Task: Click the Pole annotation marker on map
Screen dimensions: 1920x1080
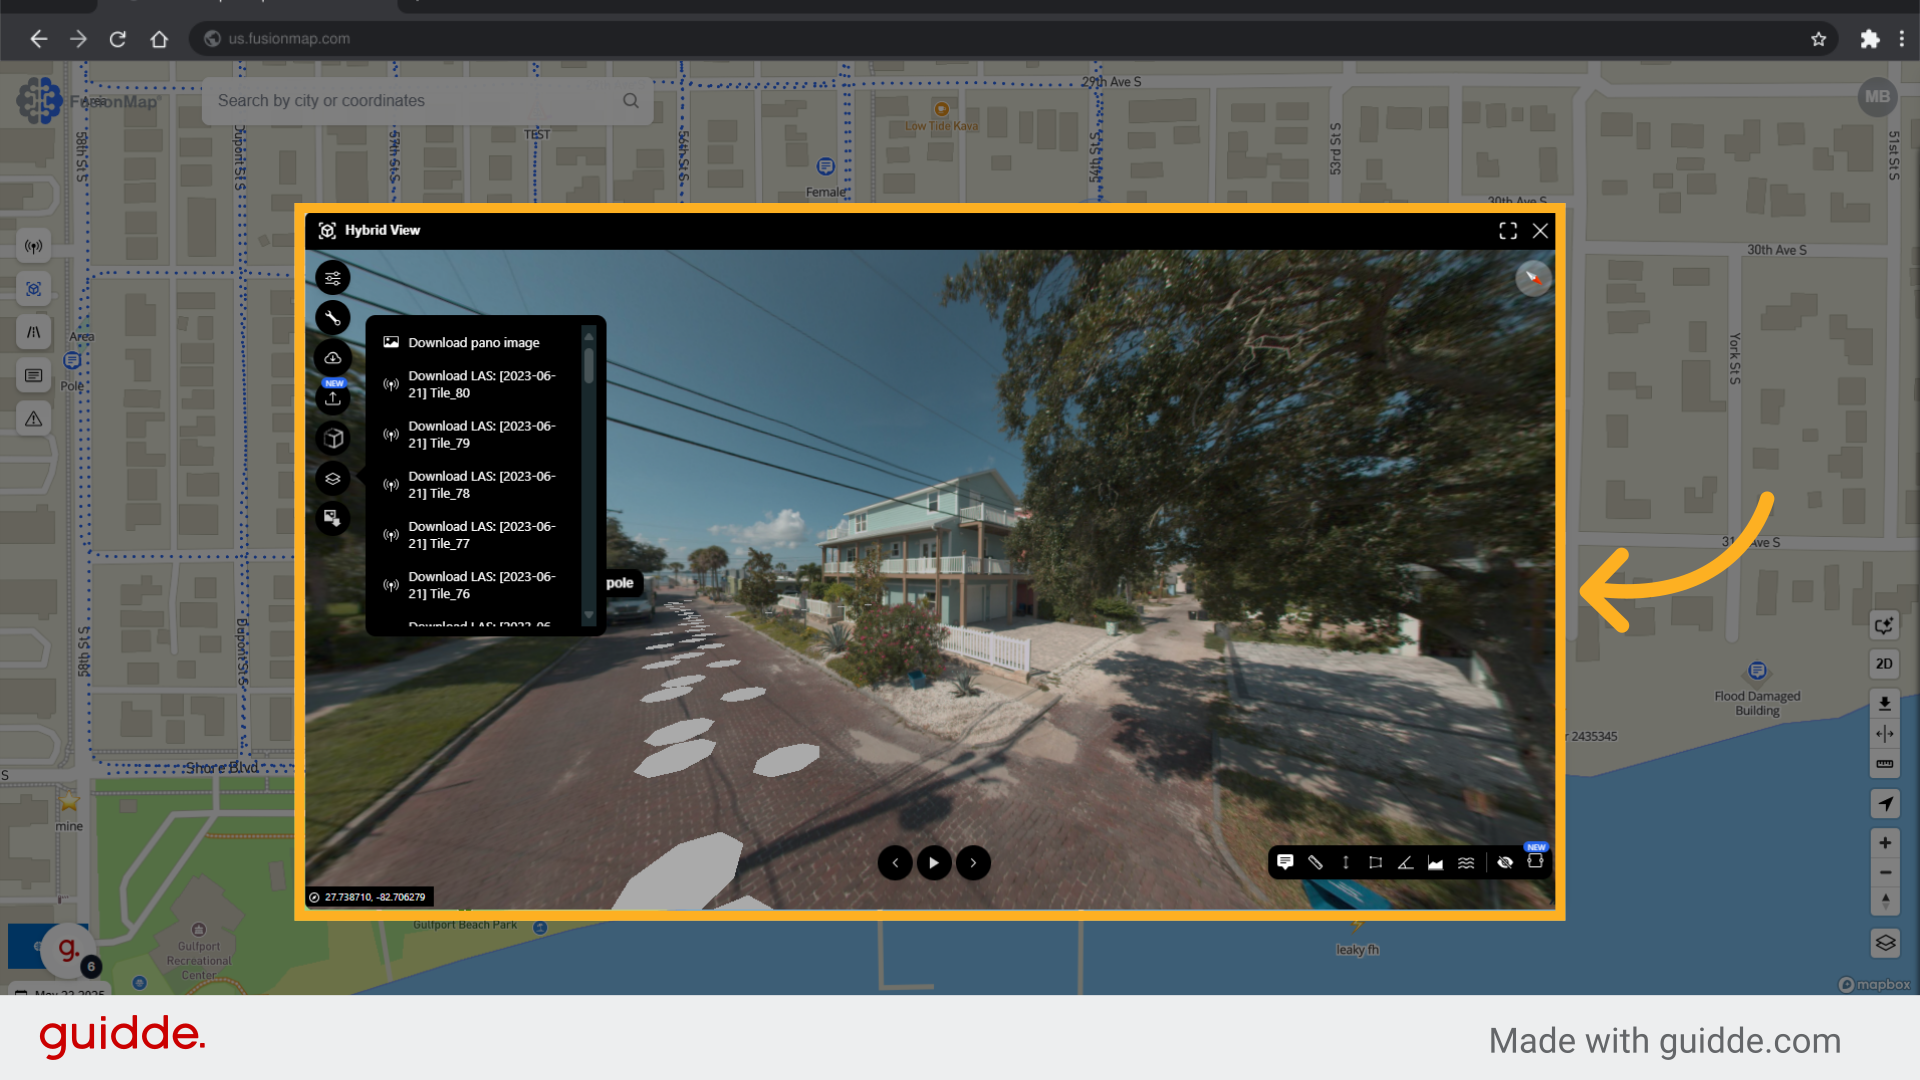Action: pyautogui.click(x=72, y=361)
